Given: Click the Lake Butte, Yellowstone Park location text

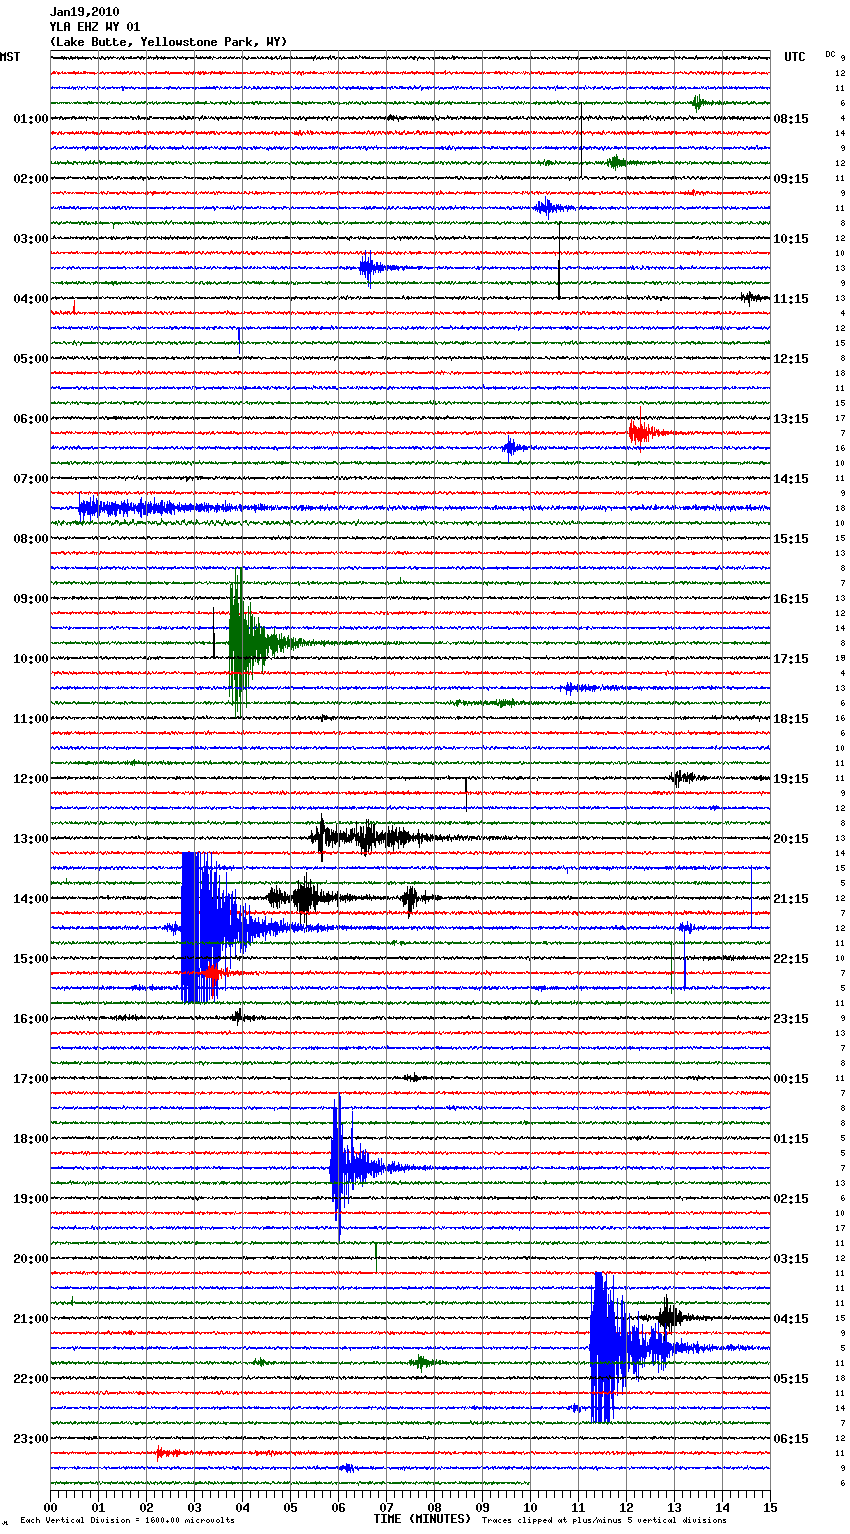Looking at the screenshot, I should 168,42.
